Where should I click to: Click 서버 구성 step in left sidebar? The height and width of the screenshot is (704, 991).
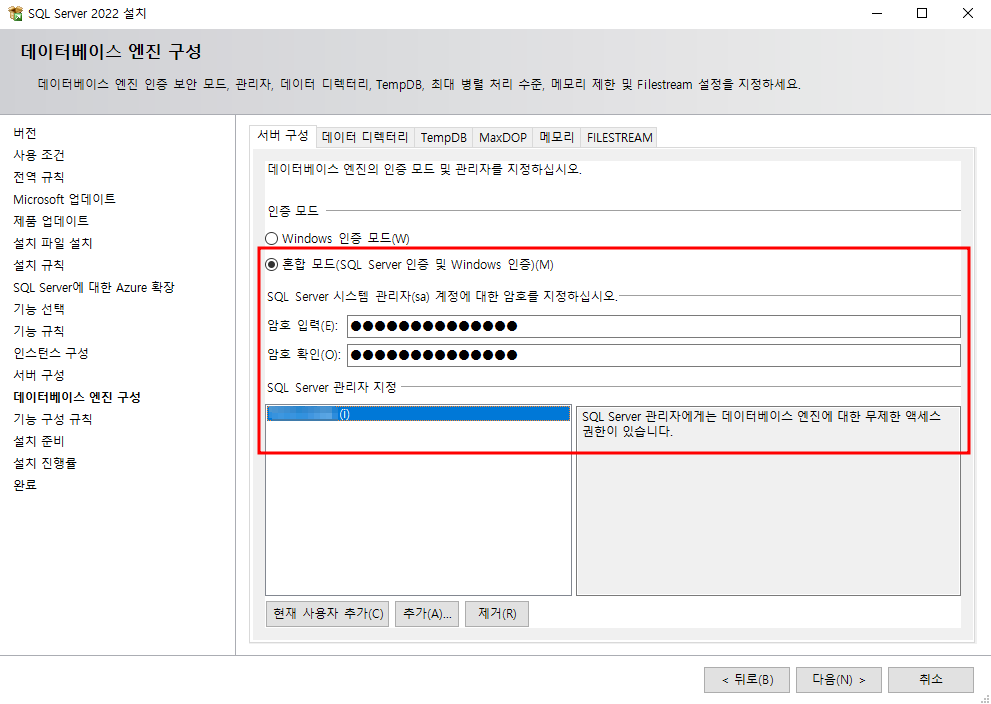point(39,375)
